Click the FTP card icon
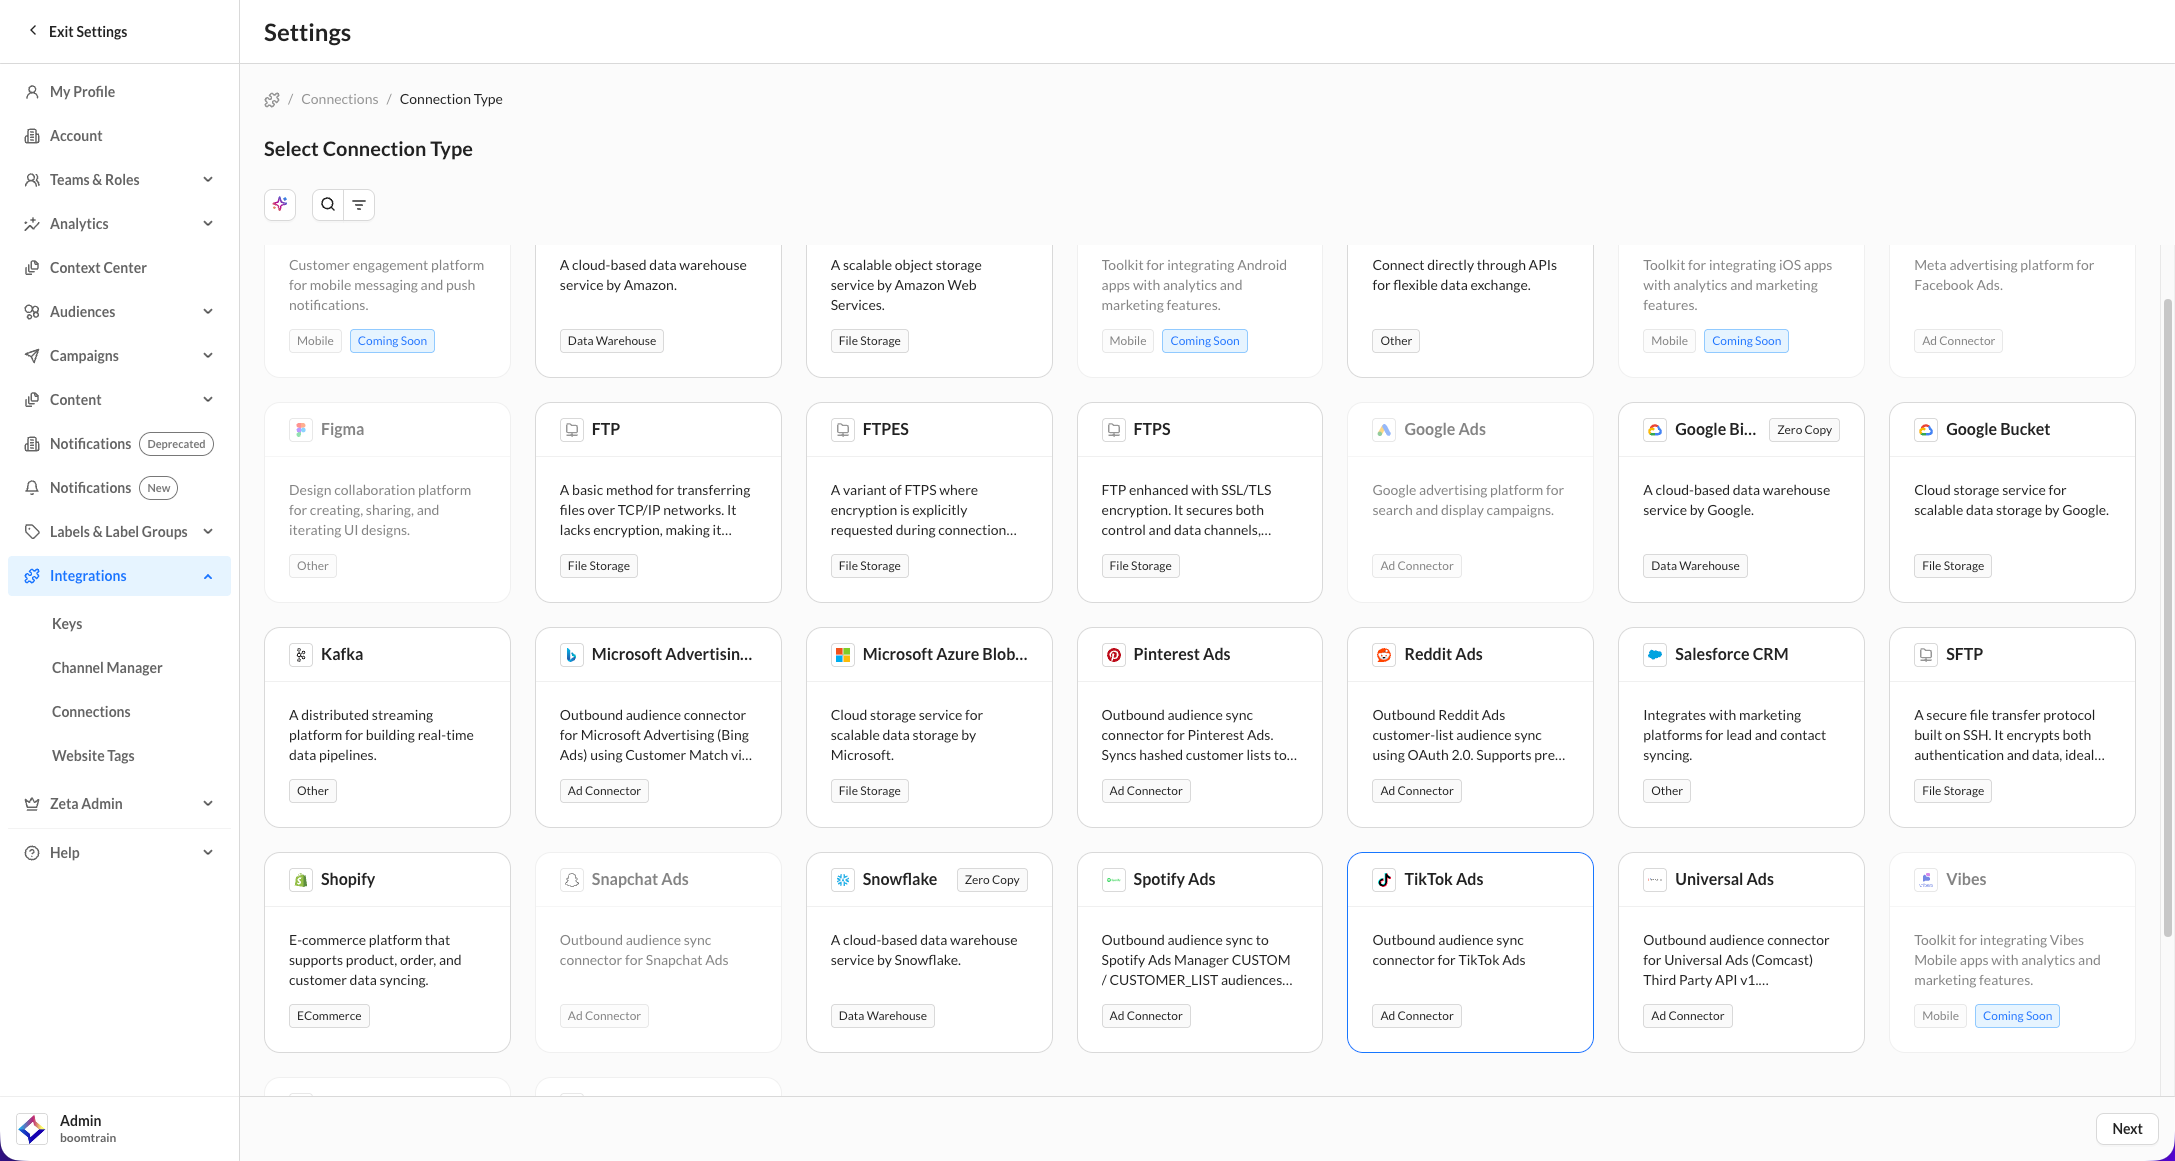2175x1161 pixels. (x=572, y=430)
